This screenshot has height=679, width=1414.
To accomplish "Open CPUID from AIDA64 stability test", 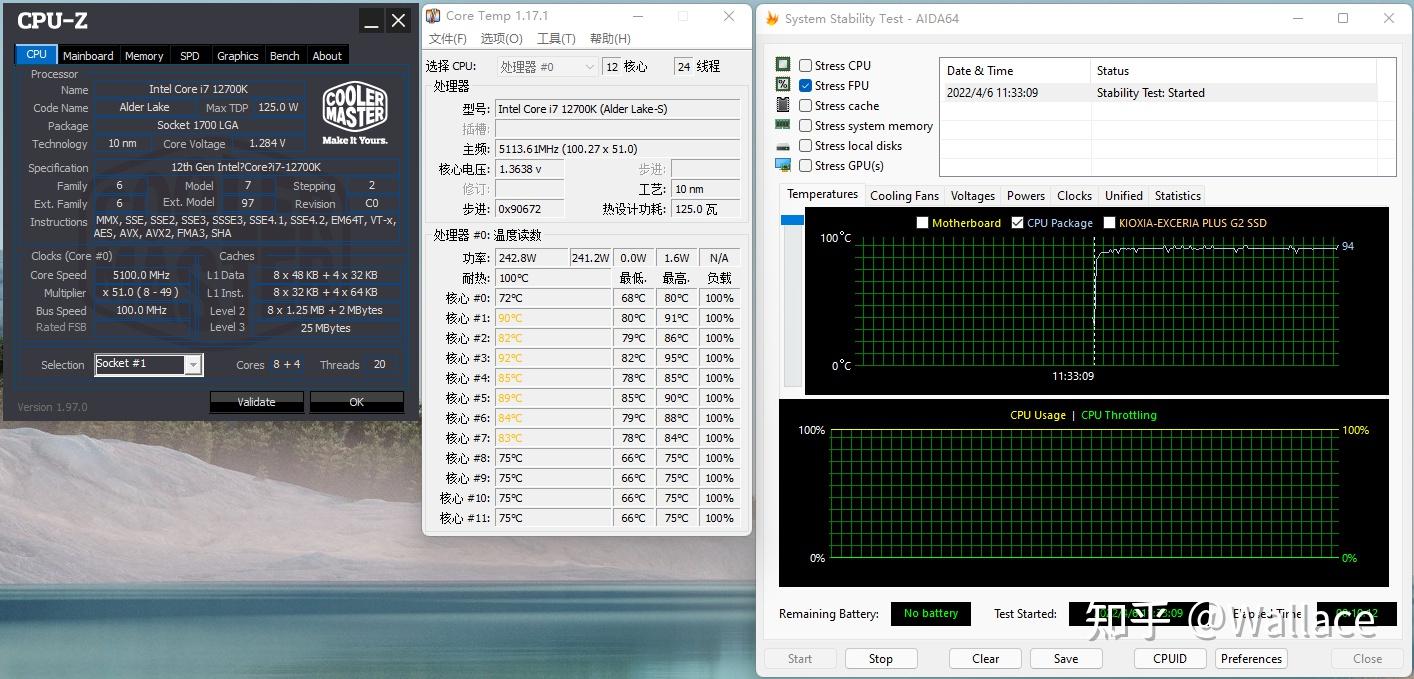I will pyautogui.click(x=1170, y=659).
